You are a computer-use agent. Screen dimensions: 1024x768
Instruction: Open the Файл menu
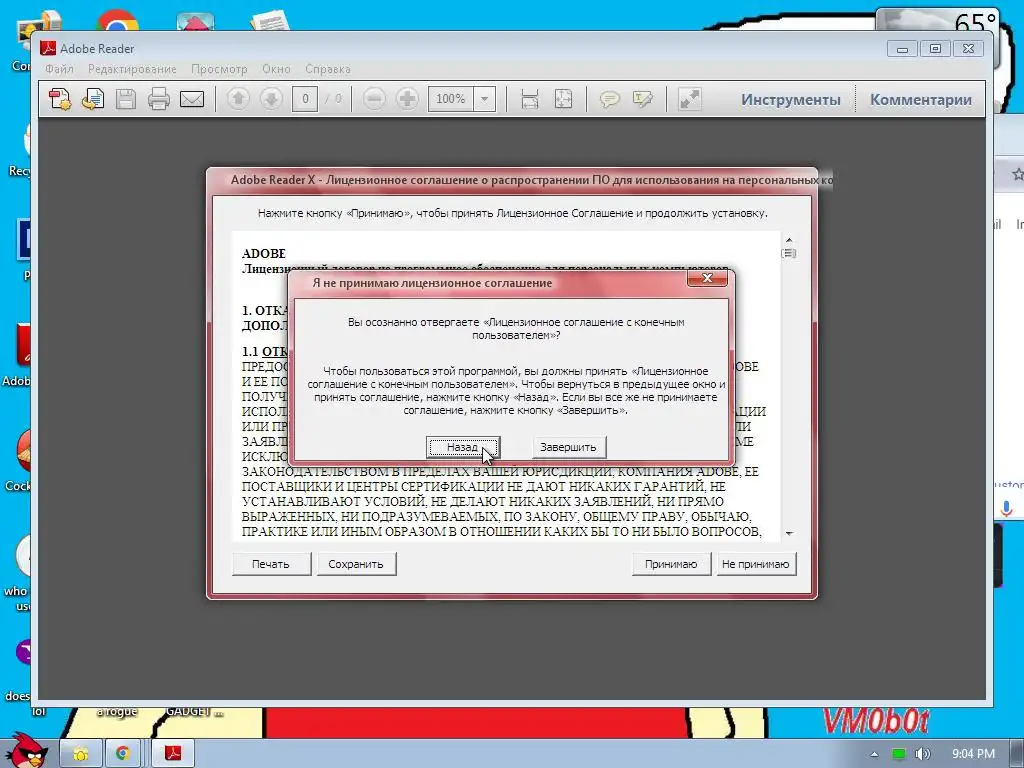[59, 69]
